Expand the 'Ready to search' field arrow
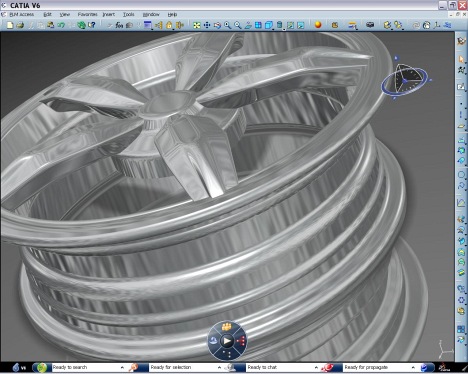Viewport: 468px width, 374px height. tap(122, 367)
